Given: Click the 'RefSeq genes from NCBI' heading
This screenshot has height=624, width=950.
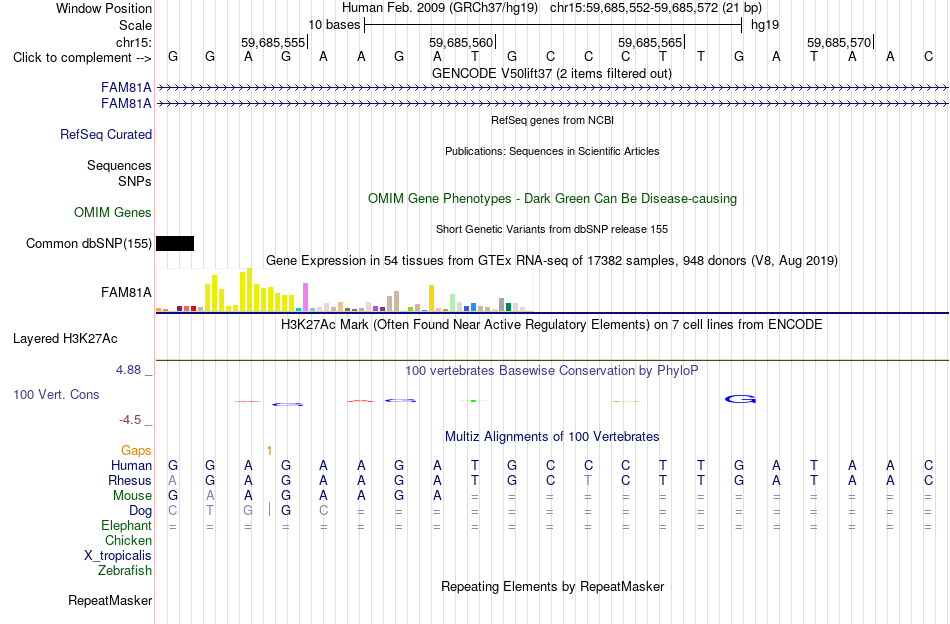Looking at the screenshot, I should pos(552,120).
